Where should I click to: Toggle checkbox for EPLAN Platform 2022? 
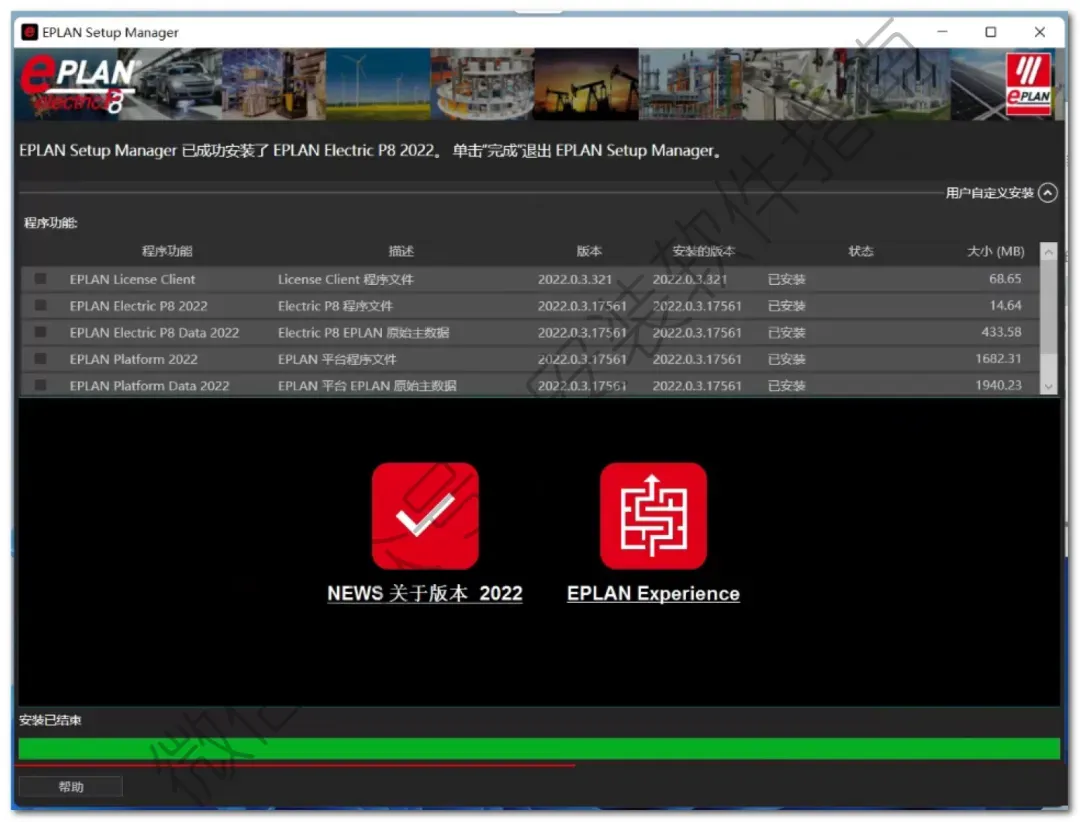pyautogui.click(x=41, y=359)
